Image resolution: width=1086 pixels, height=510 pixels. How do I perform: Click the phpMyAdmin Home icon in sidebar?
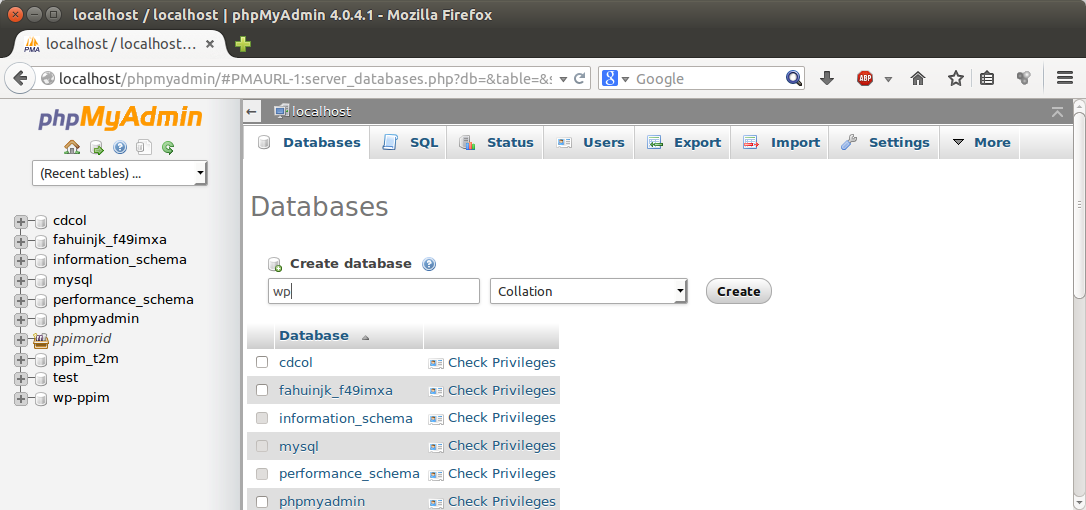[72, 147]
